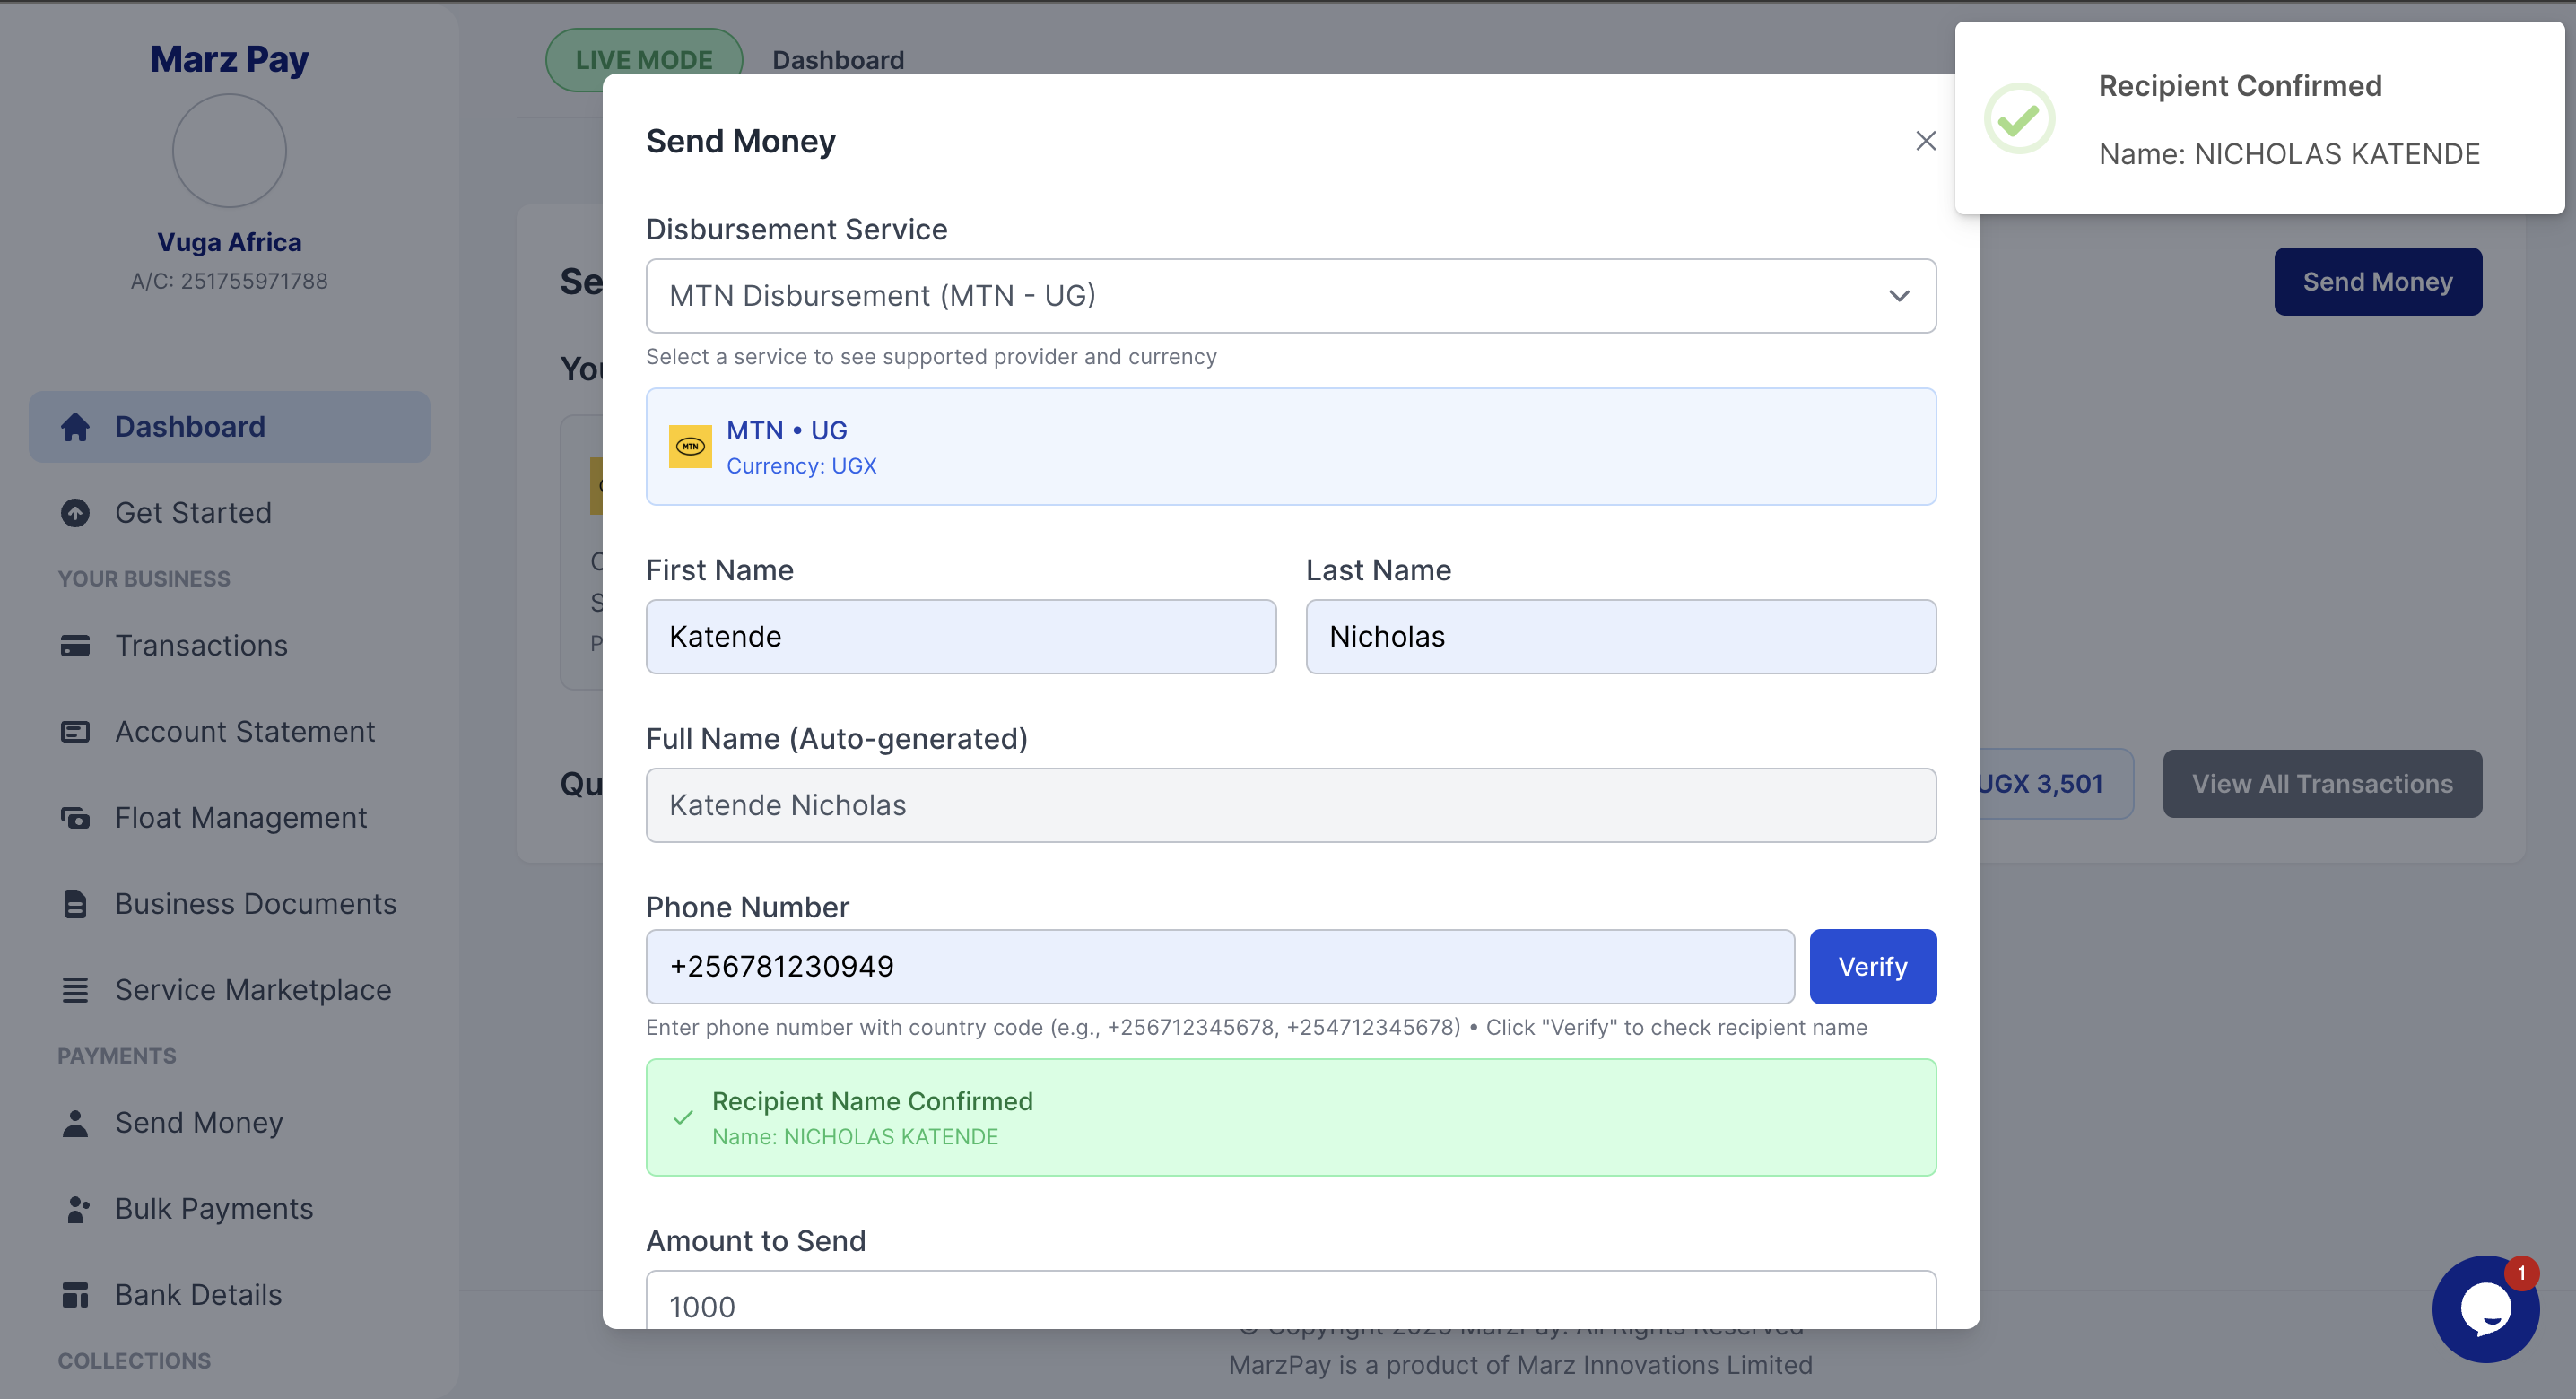Screen dimensions: 2576x1399
Task: Click the MTN • UG provider card
Action: pos(1290,447)
